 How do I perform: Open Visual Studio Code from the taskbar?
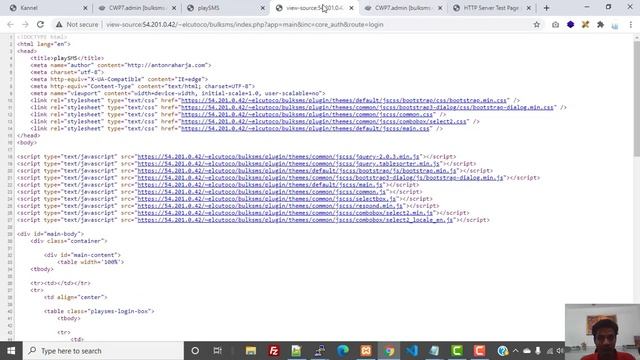click(412, 351)
